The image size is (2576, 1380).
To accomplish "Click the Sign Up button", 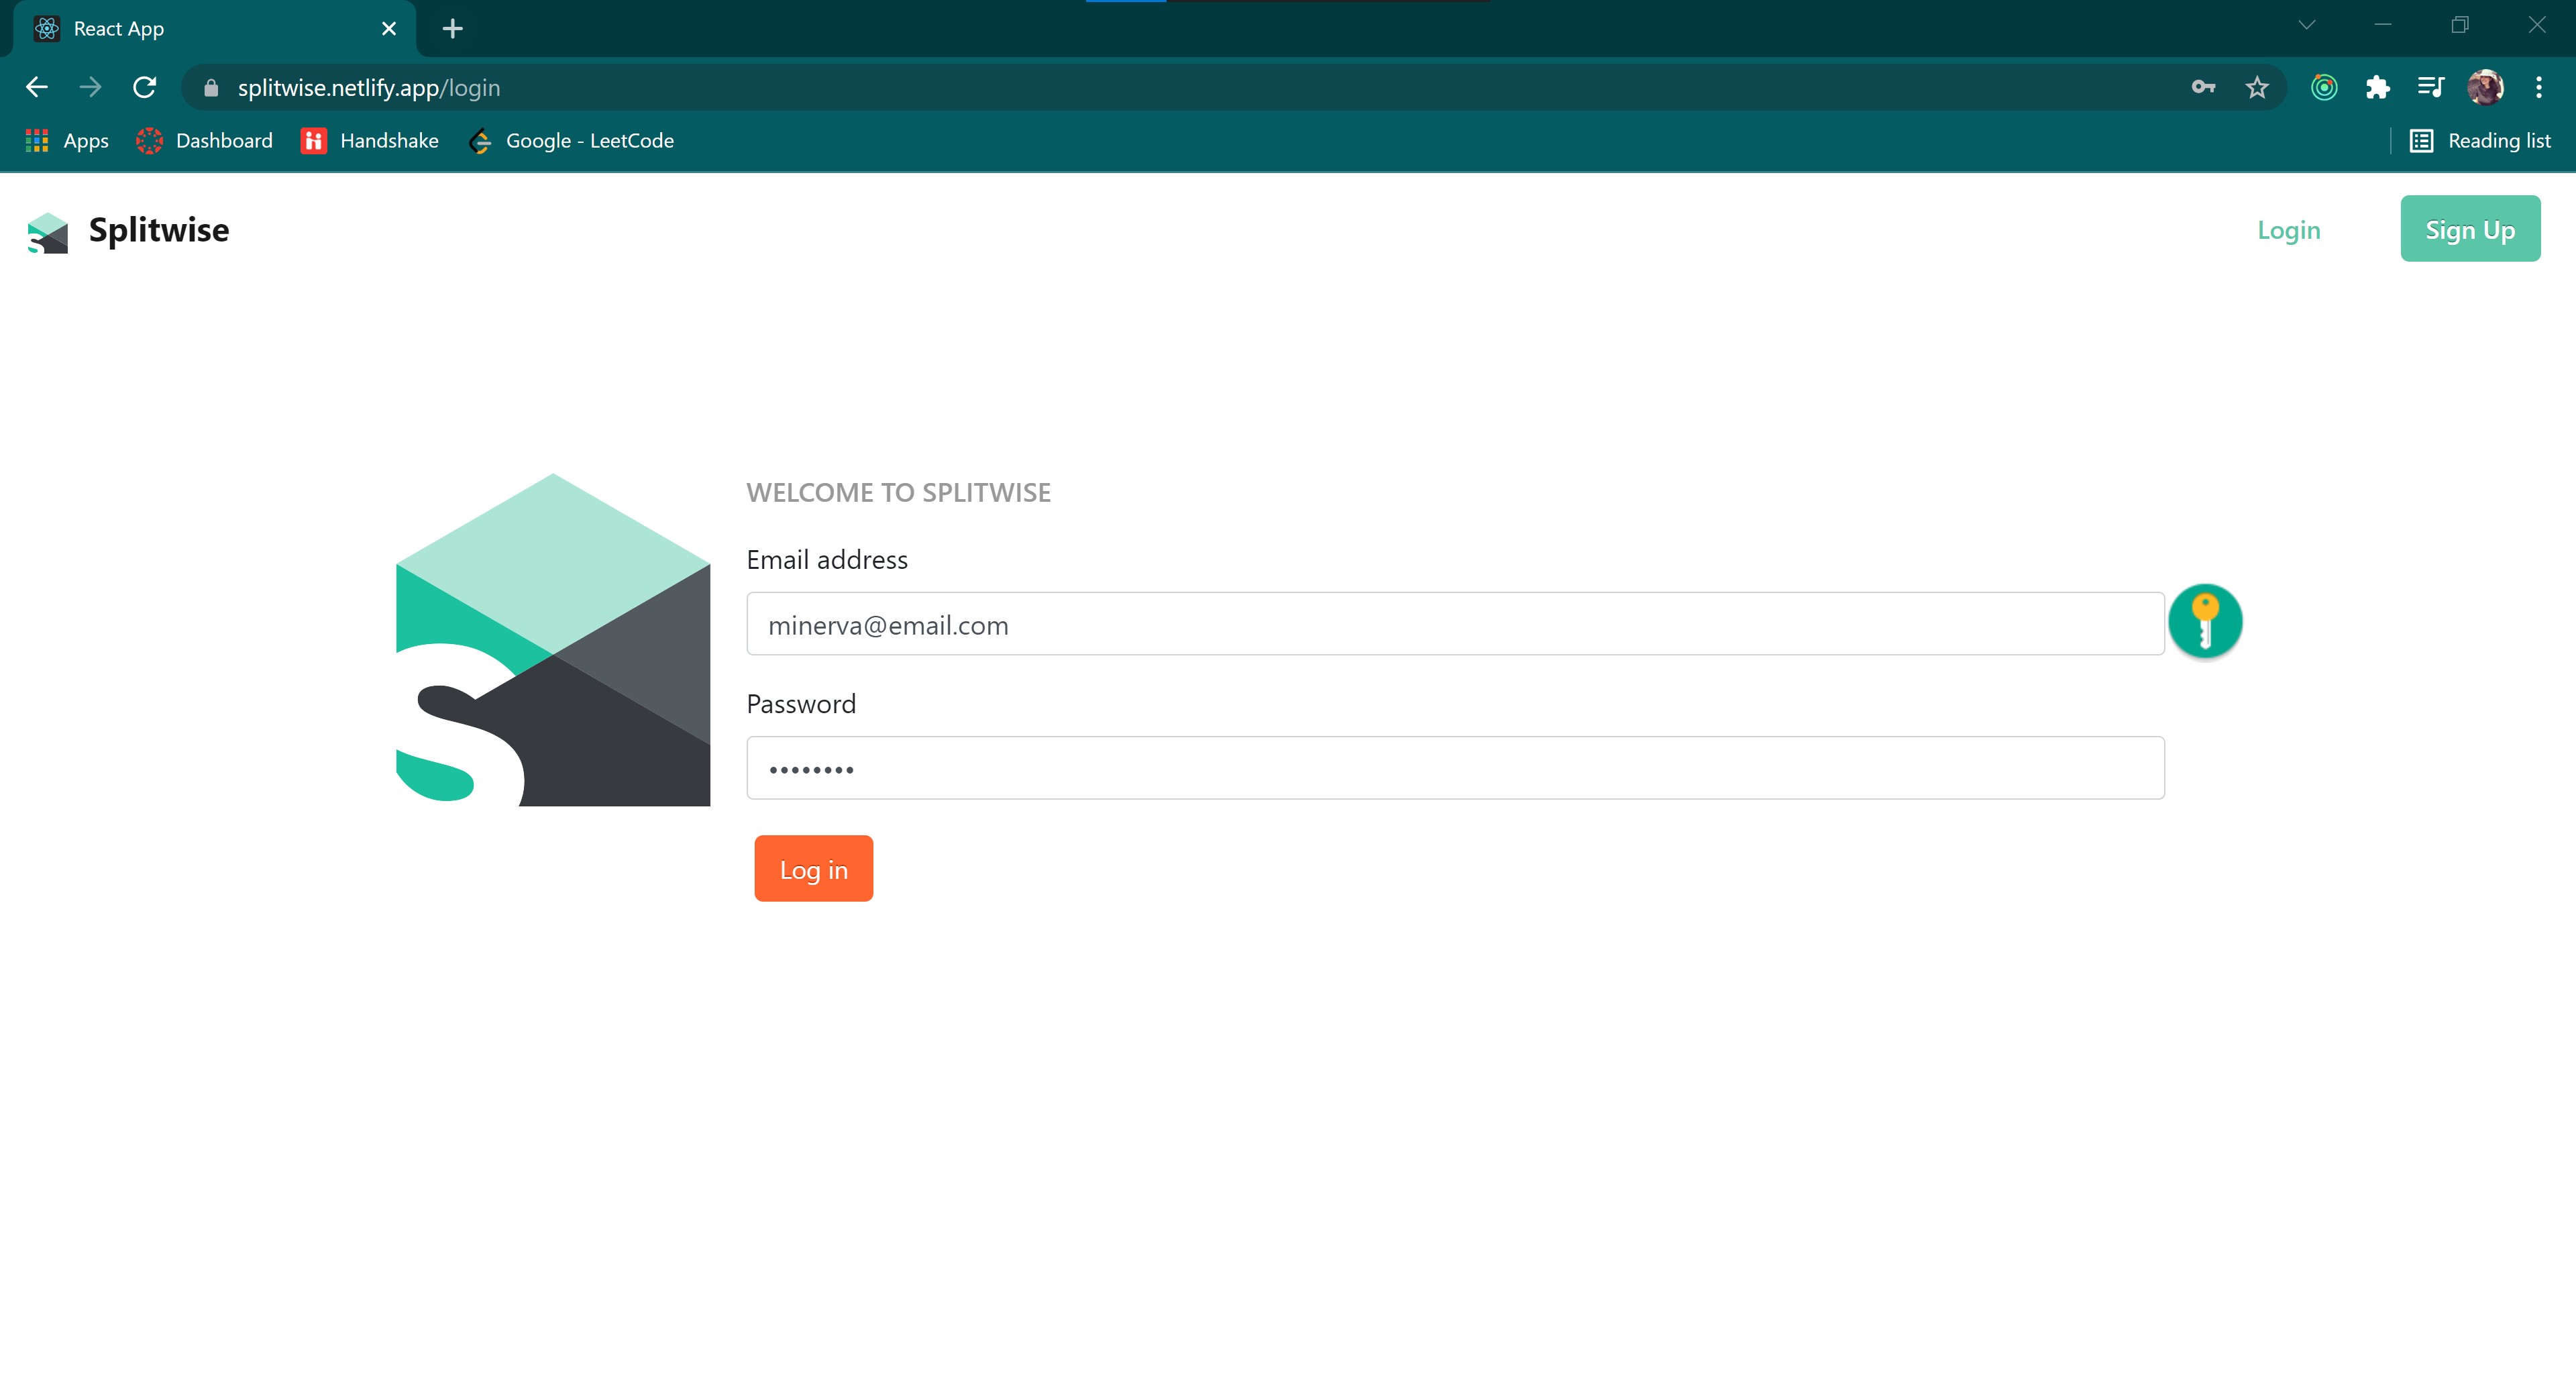I will [x=2469, y=229].
